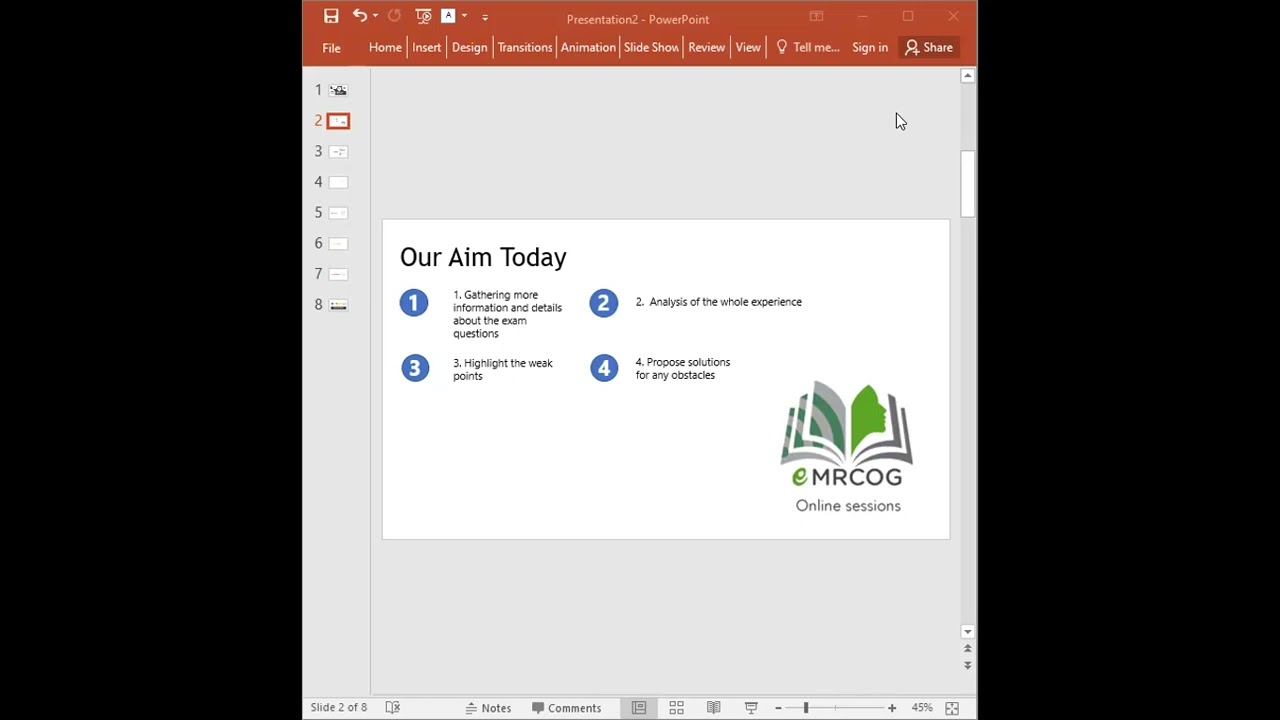Select slide 8 thumbnail
1280x720 pixels.
point(338,305)
